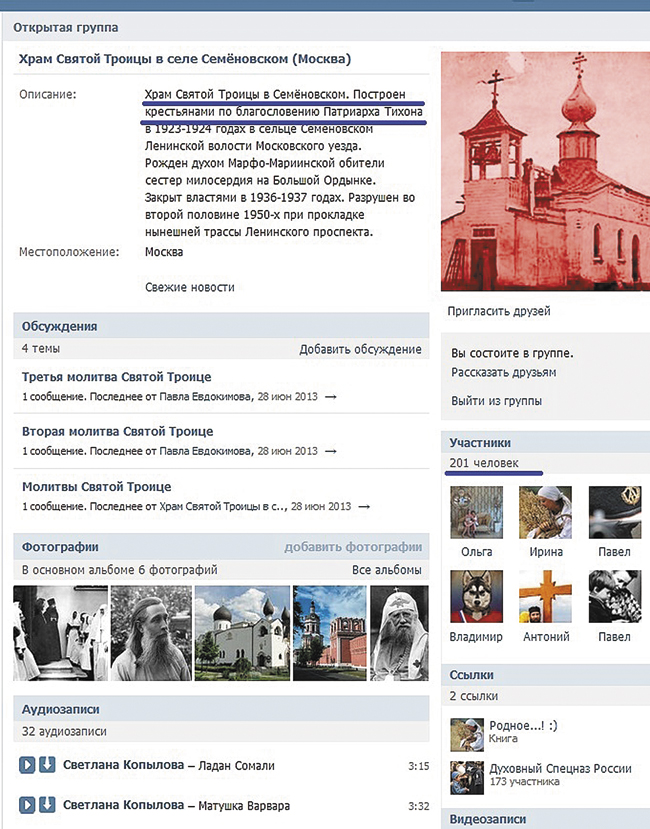Viewport: 650px width, 829px height.
Task: Click the group title Храм Святой Троицы в селе Семёновском
Action: pyautogui.click(x=185, y=59)
